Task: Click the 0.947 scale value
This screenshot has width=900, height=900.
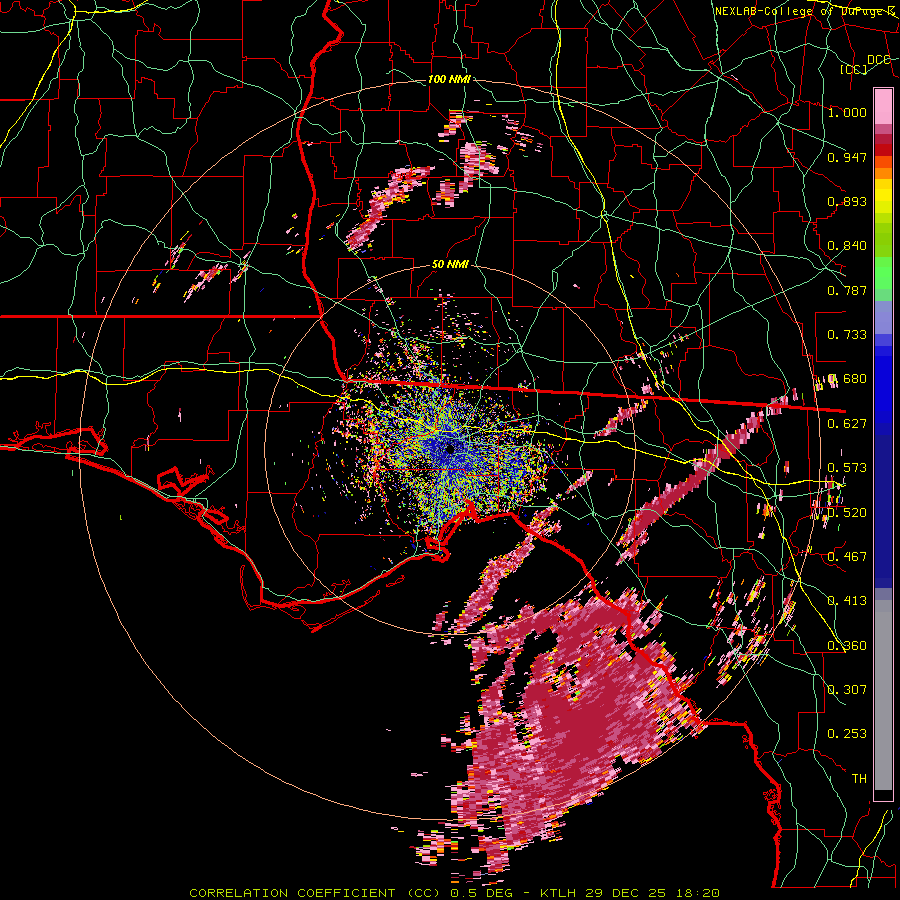Action: (x=847, y=157)
